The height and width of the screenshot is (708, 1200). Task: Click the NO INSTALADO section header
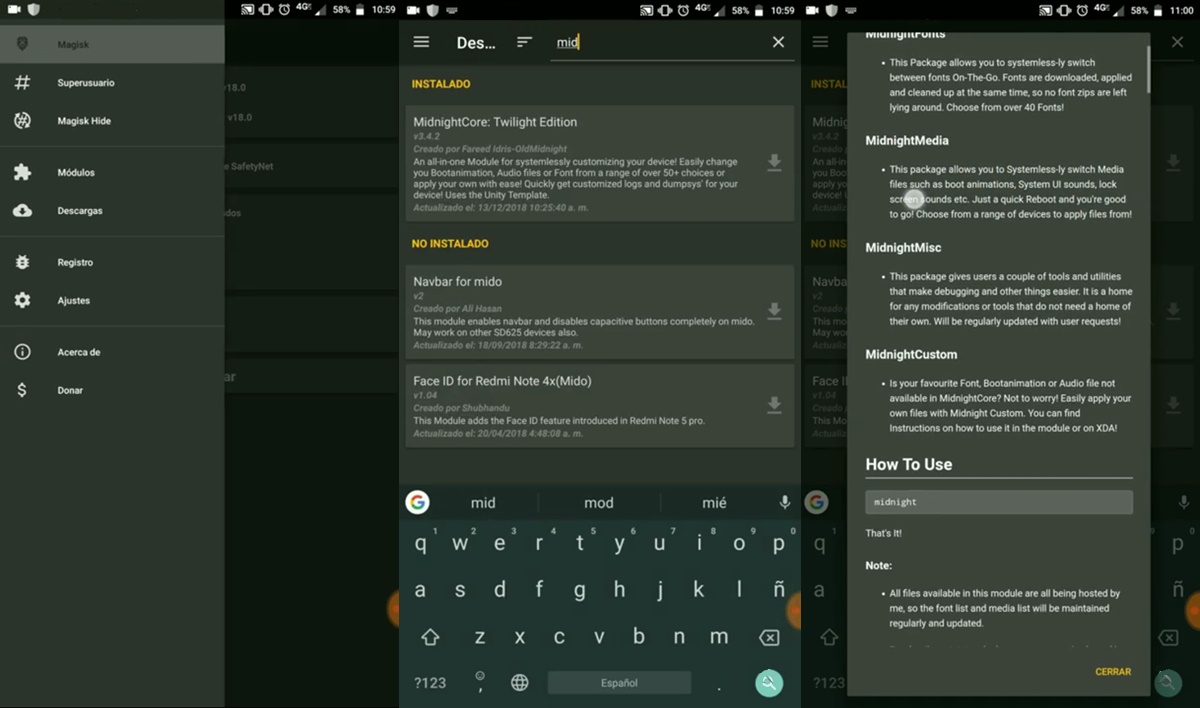(450, 244)
